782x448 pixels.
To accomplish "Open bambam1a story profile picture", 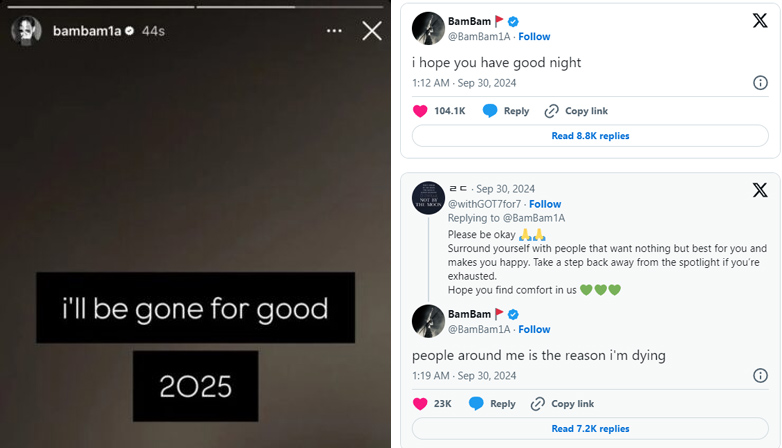I will 26,31.
